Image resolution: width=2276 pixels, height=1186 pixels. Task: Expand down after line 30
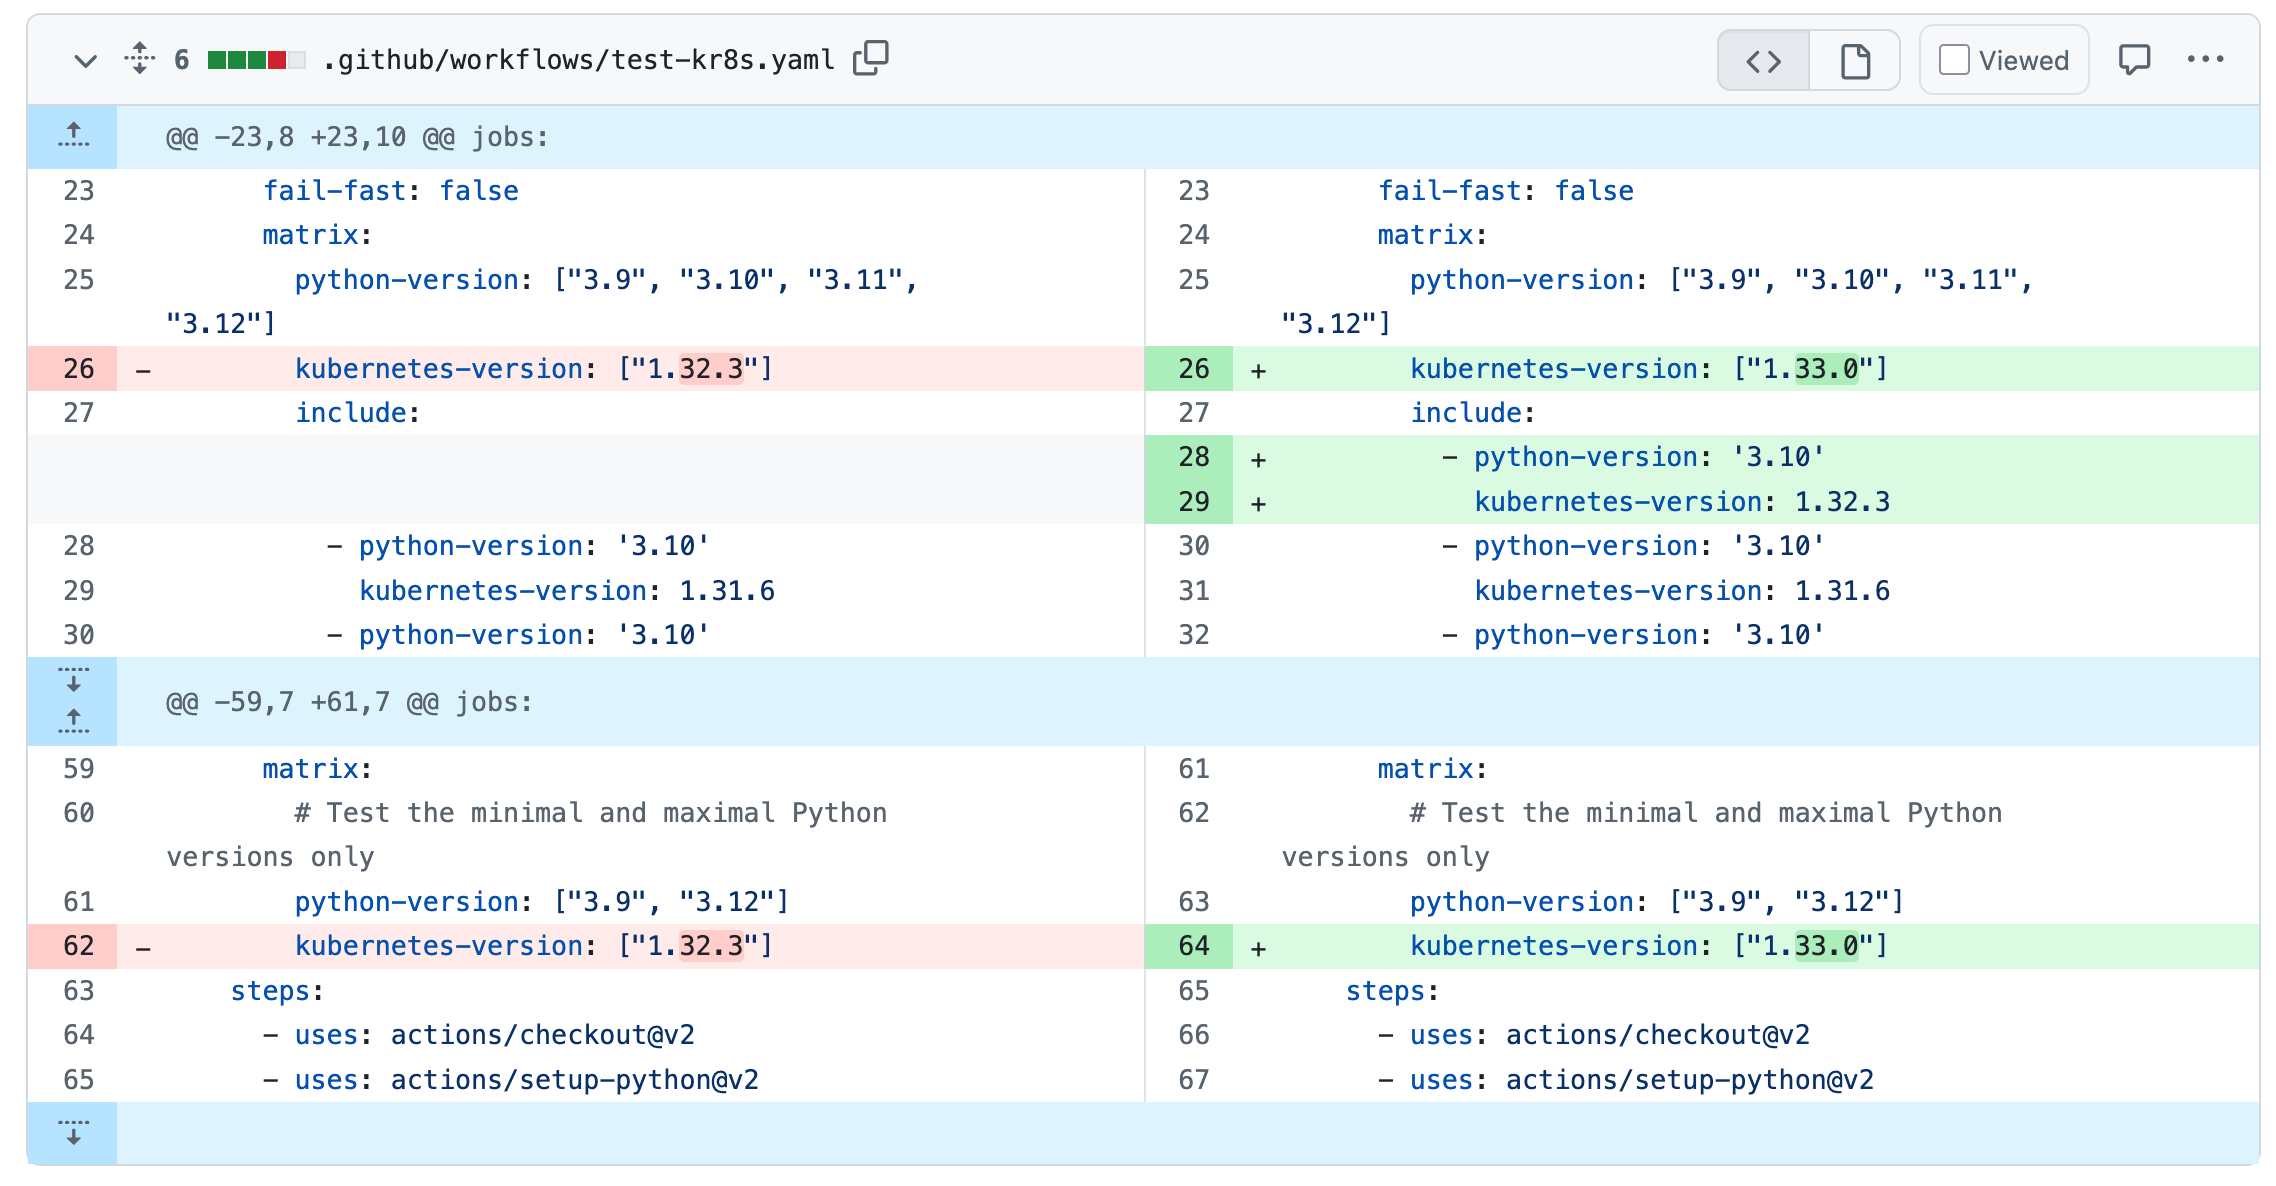[73, 680]
